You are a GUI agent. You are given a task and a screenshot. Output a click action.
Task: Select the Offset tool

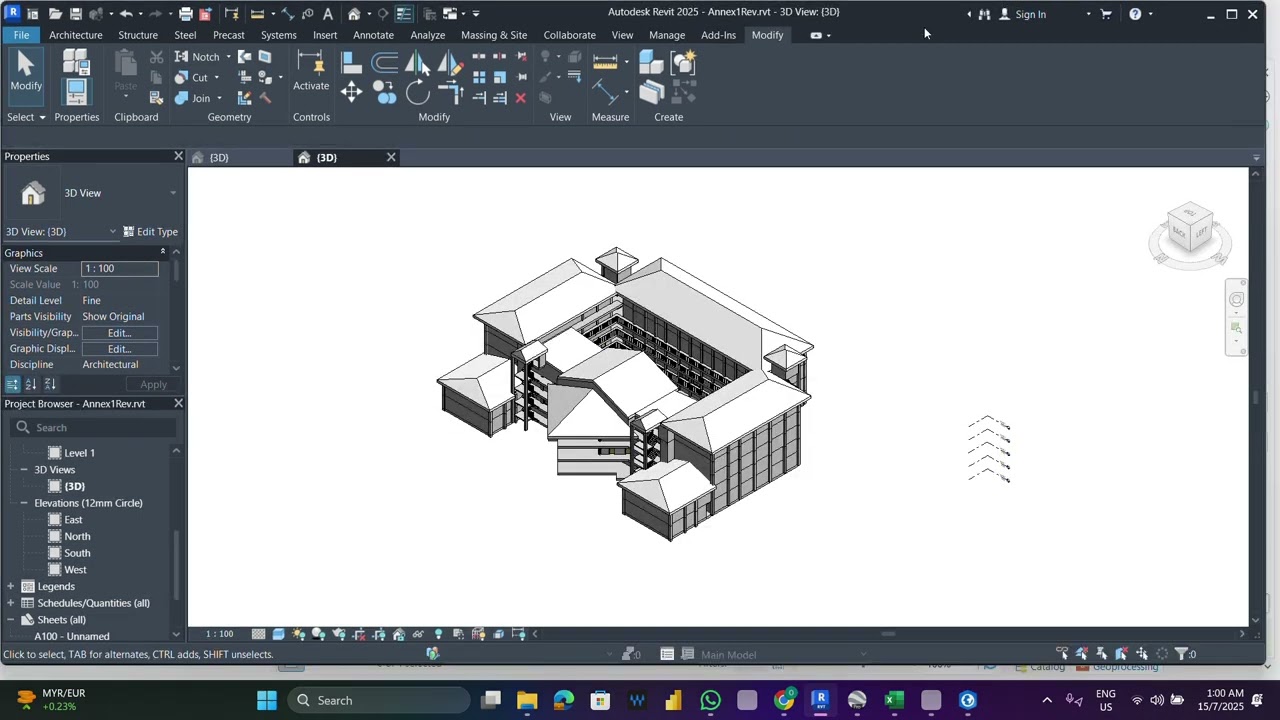(385, 63)
